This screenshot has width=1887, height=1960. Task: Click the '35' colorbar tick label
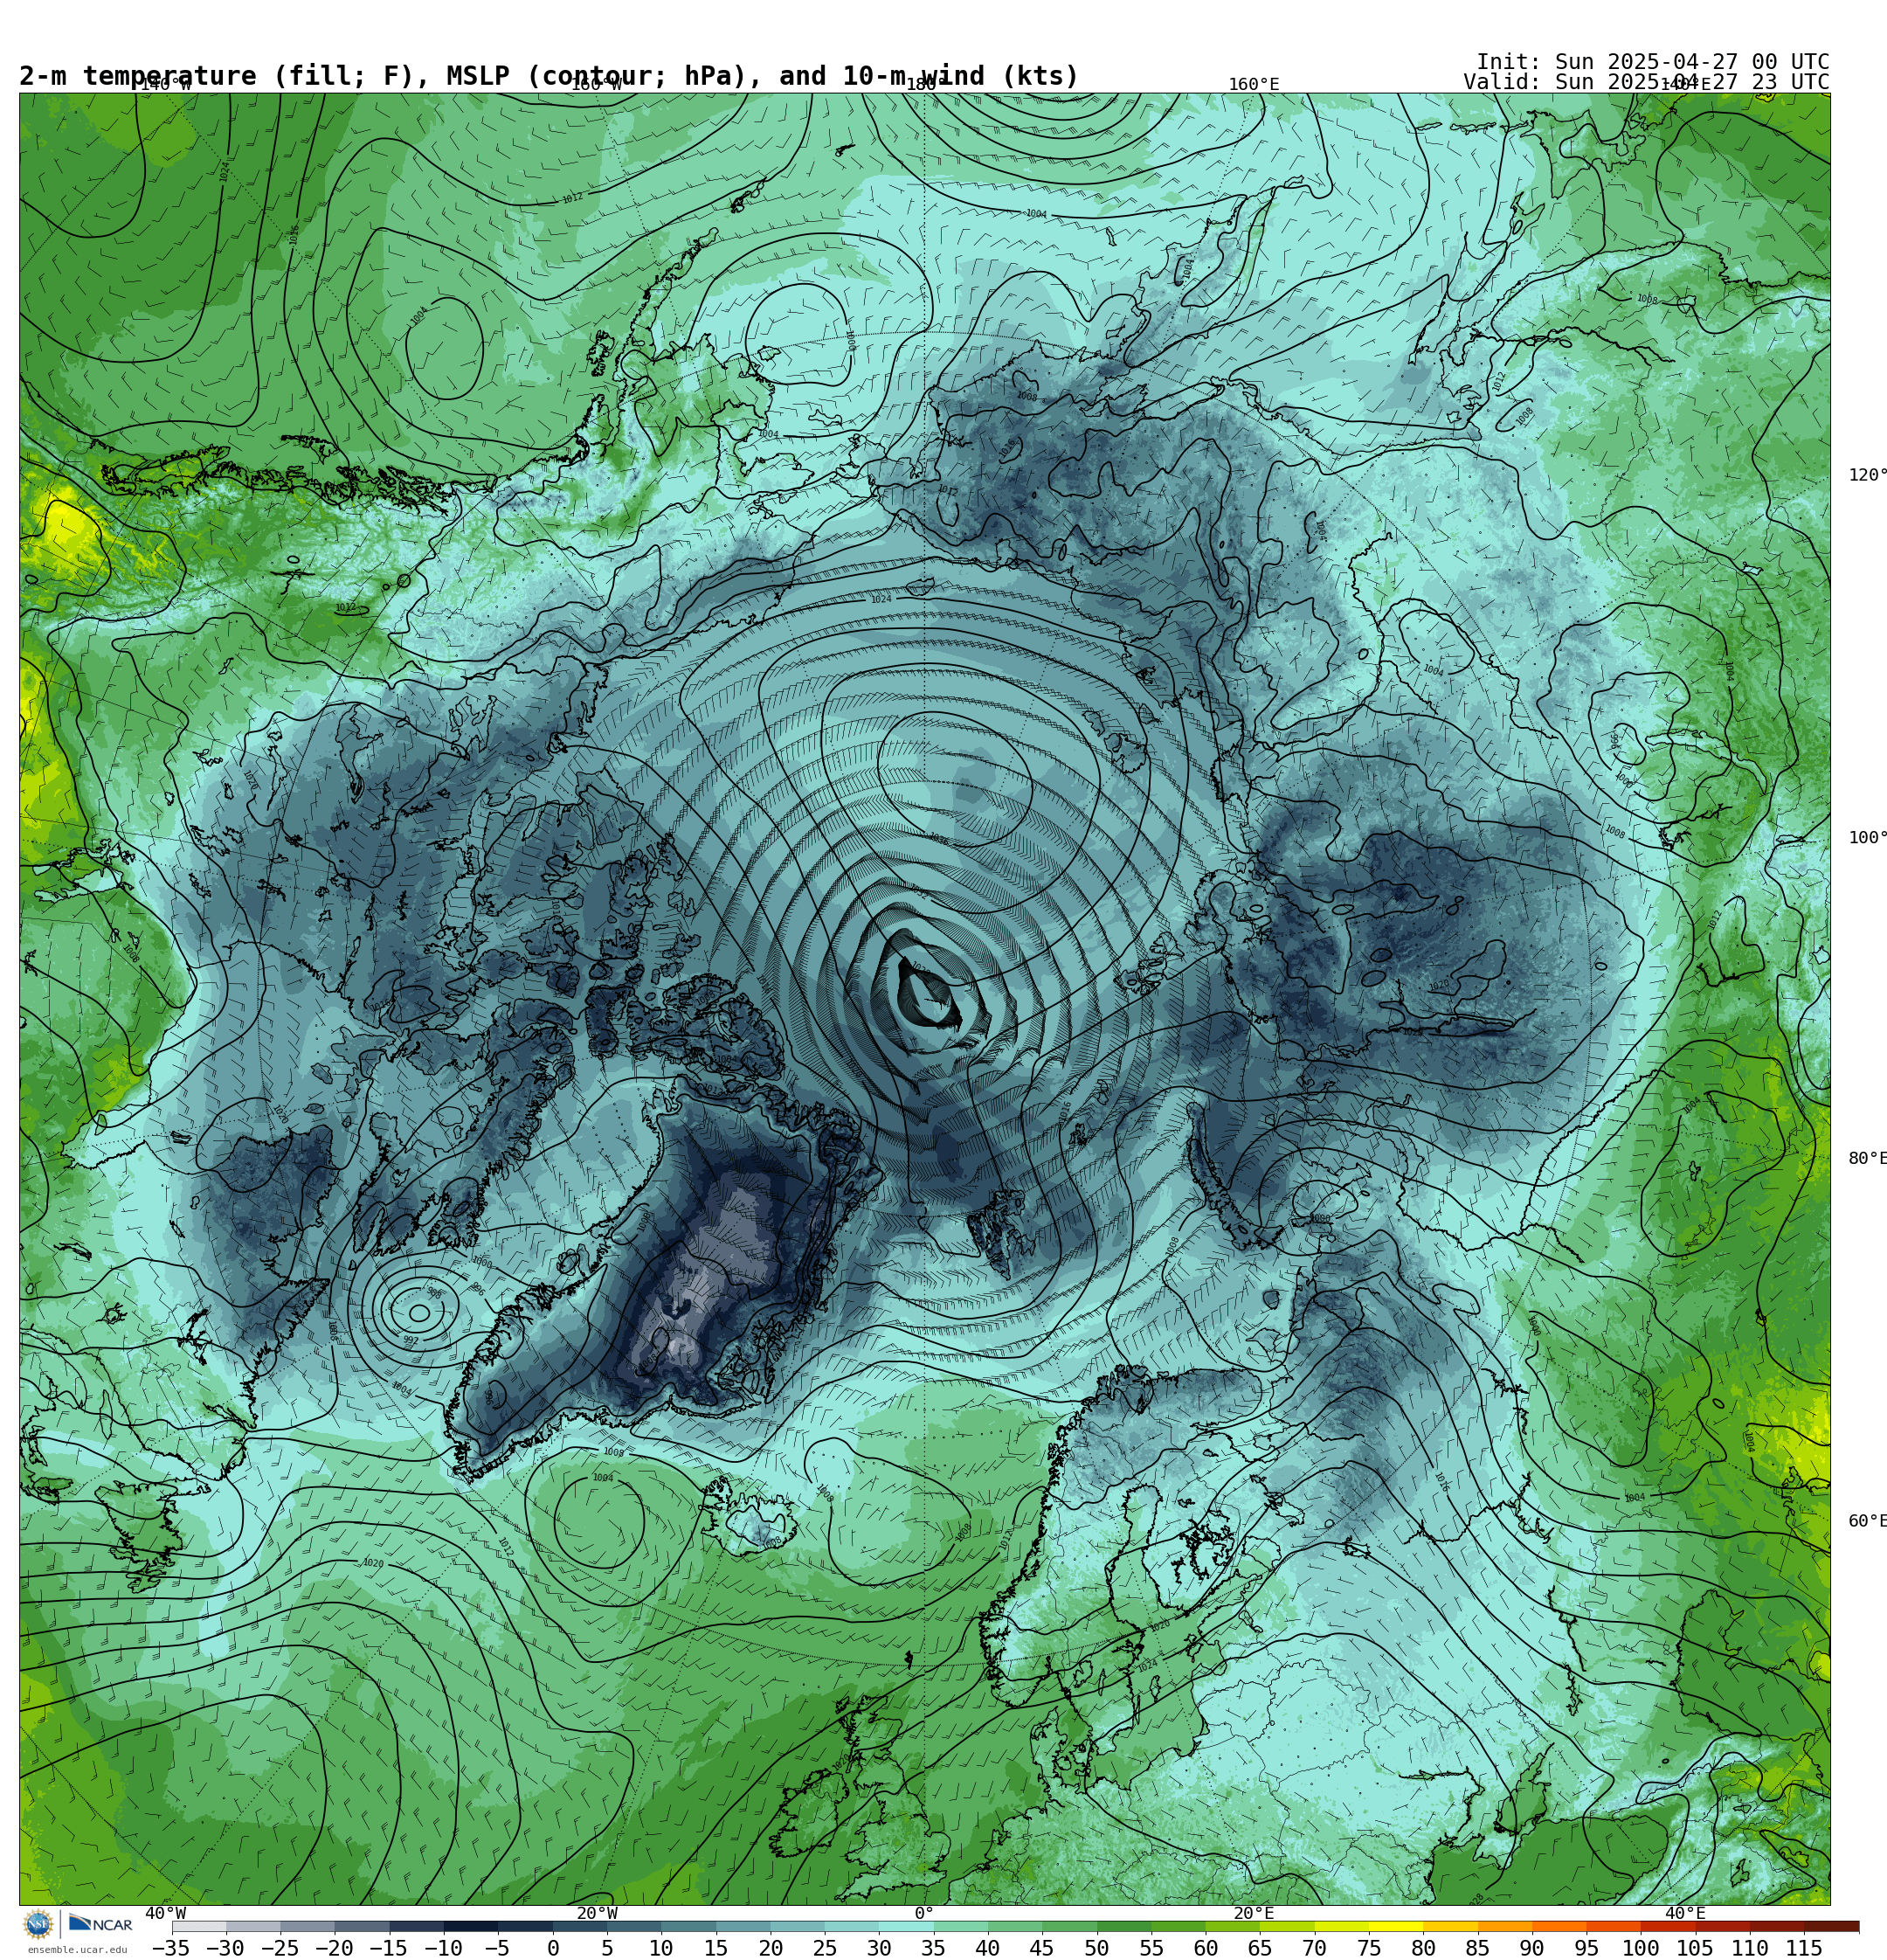point(933,1948)
